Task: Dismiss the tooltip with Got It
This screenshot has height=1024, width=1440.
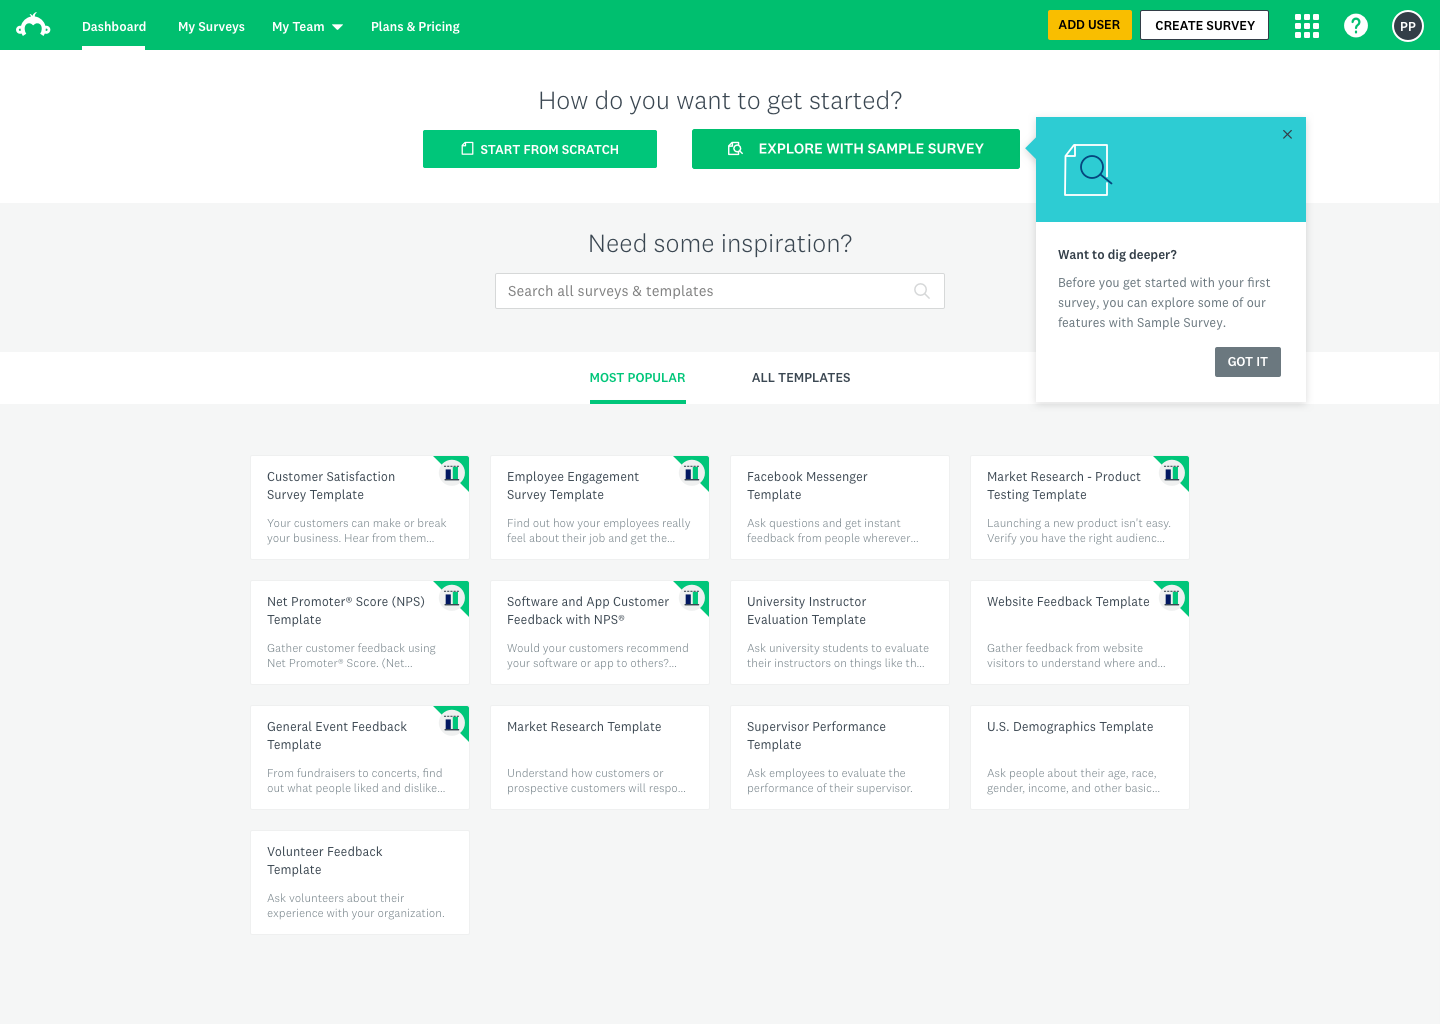Action: (x=1247, y=362)
